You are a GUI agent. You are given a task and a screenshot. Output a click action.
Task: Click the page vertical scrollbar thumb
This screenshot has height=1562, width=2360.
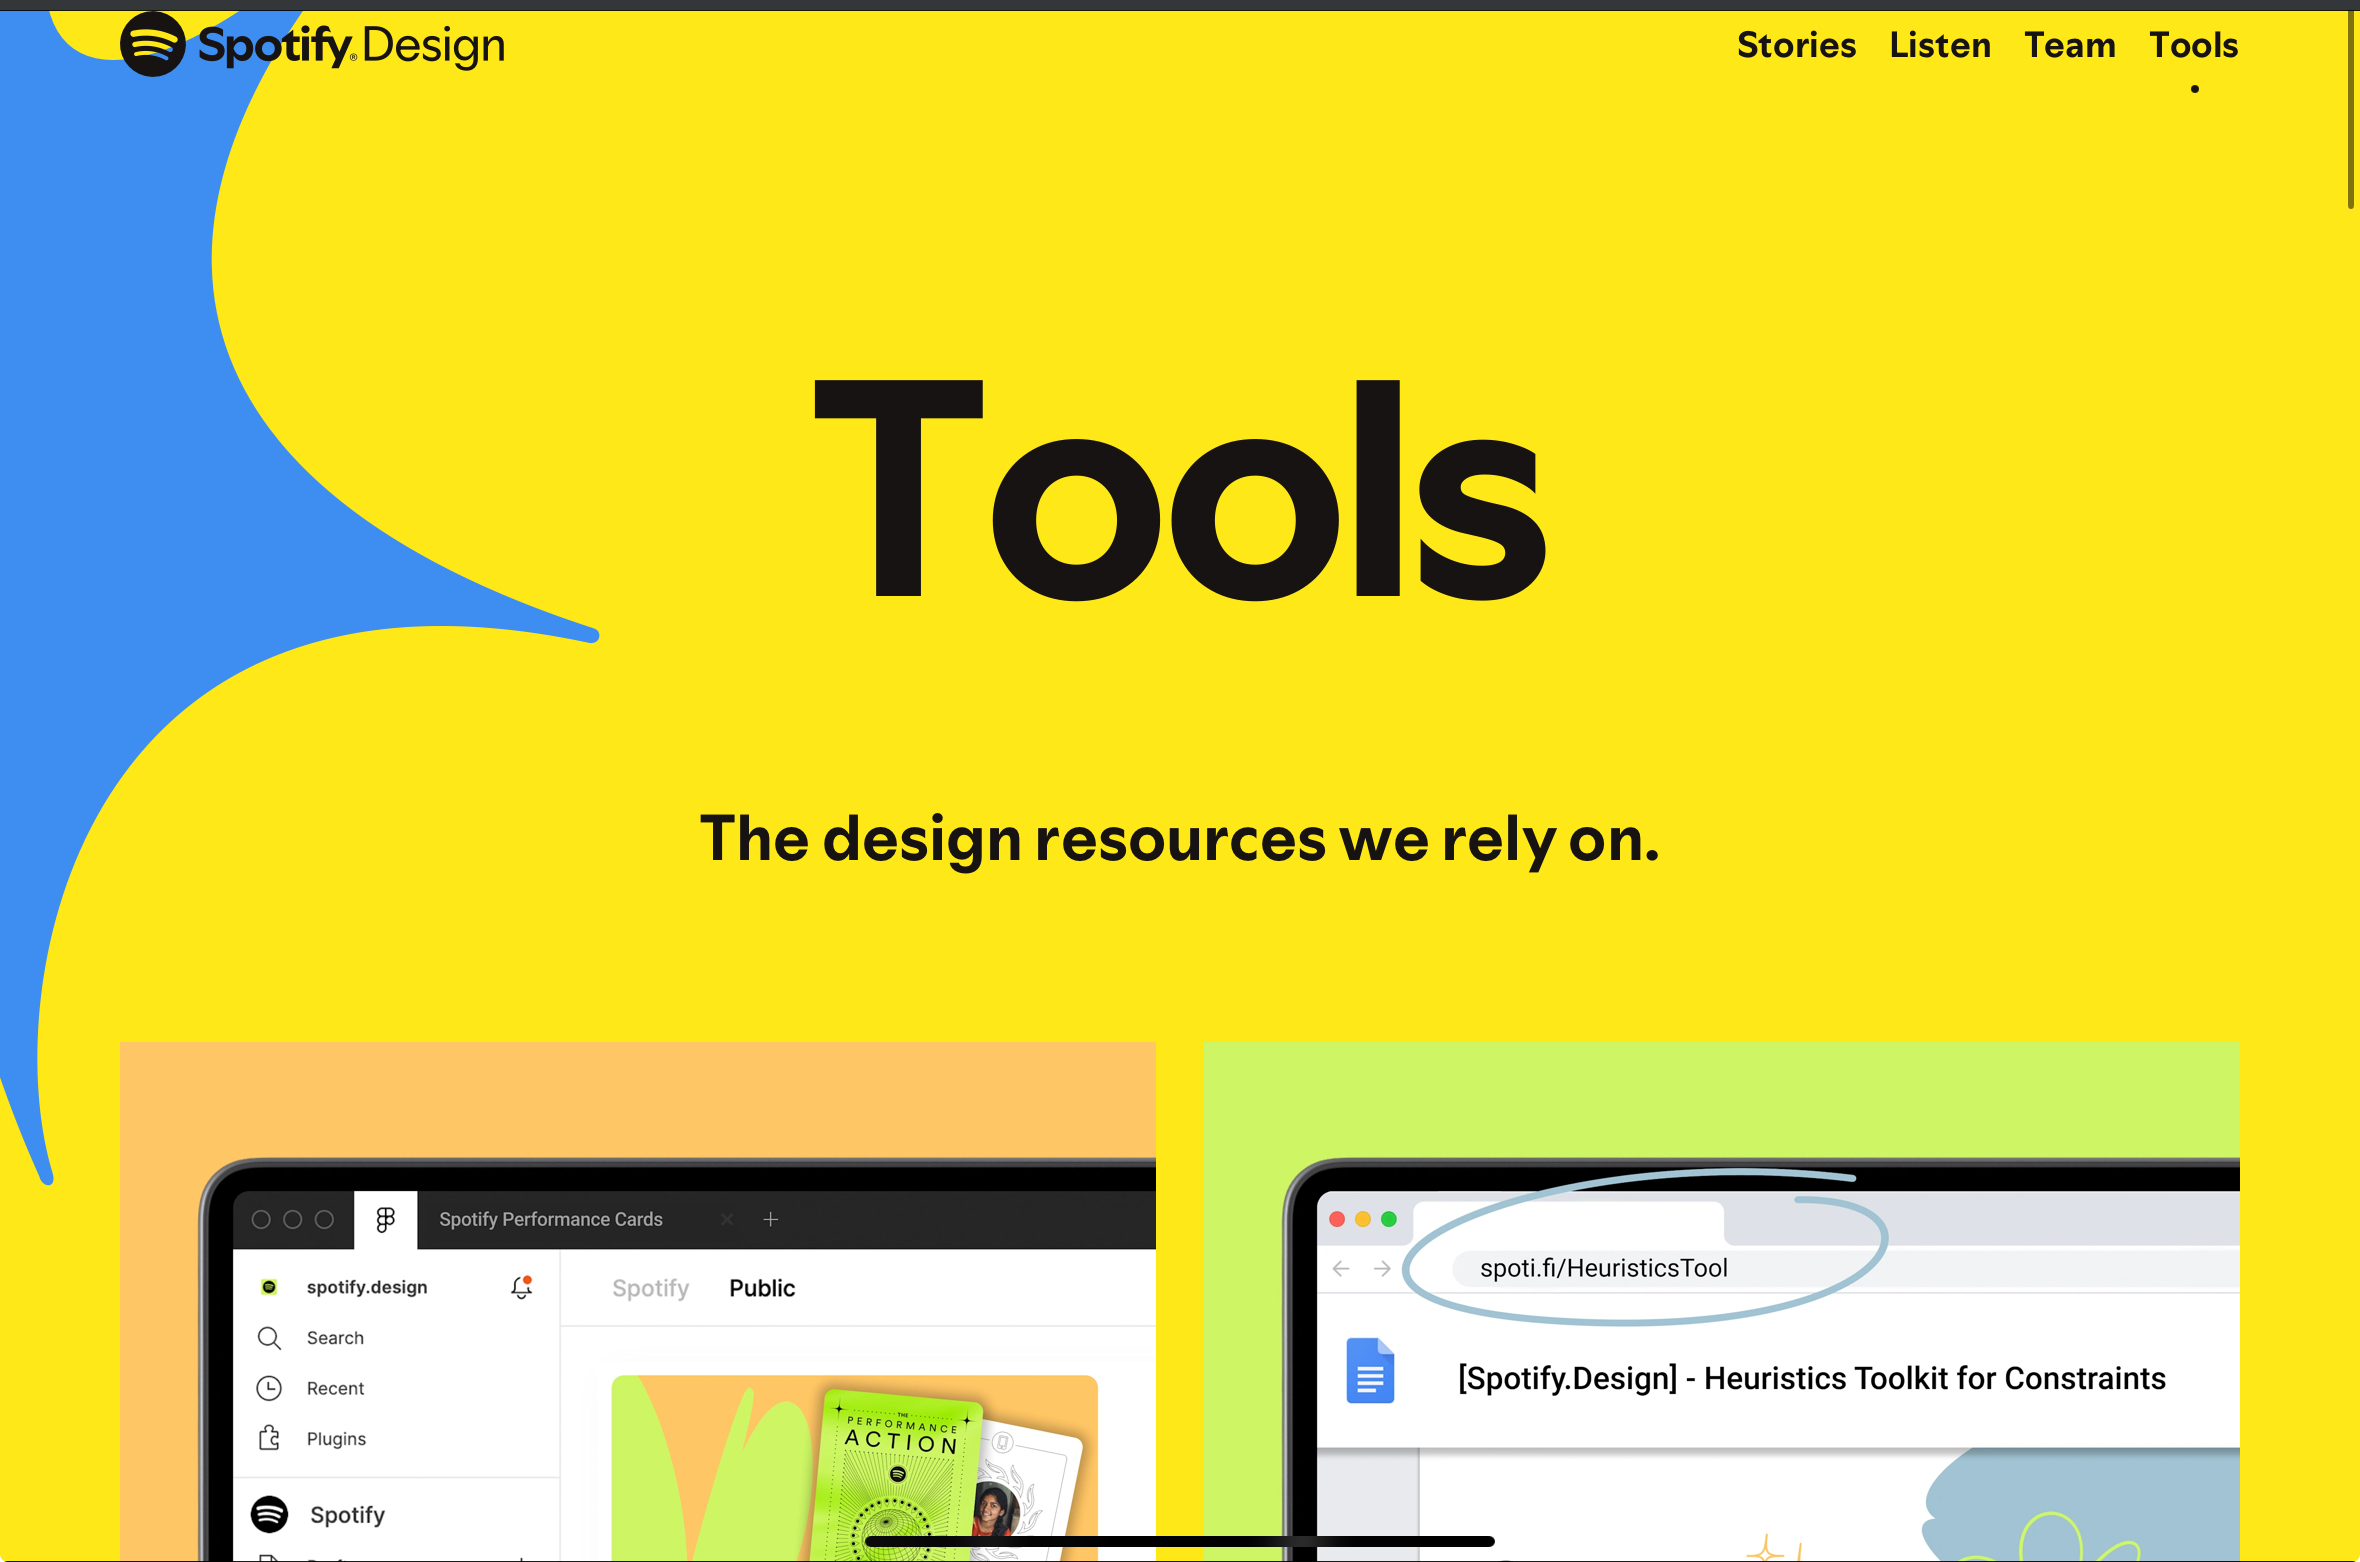coord(2352,110)
